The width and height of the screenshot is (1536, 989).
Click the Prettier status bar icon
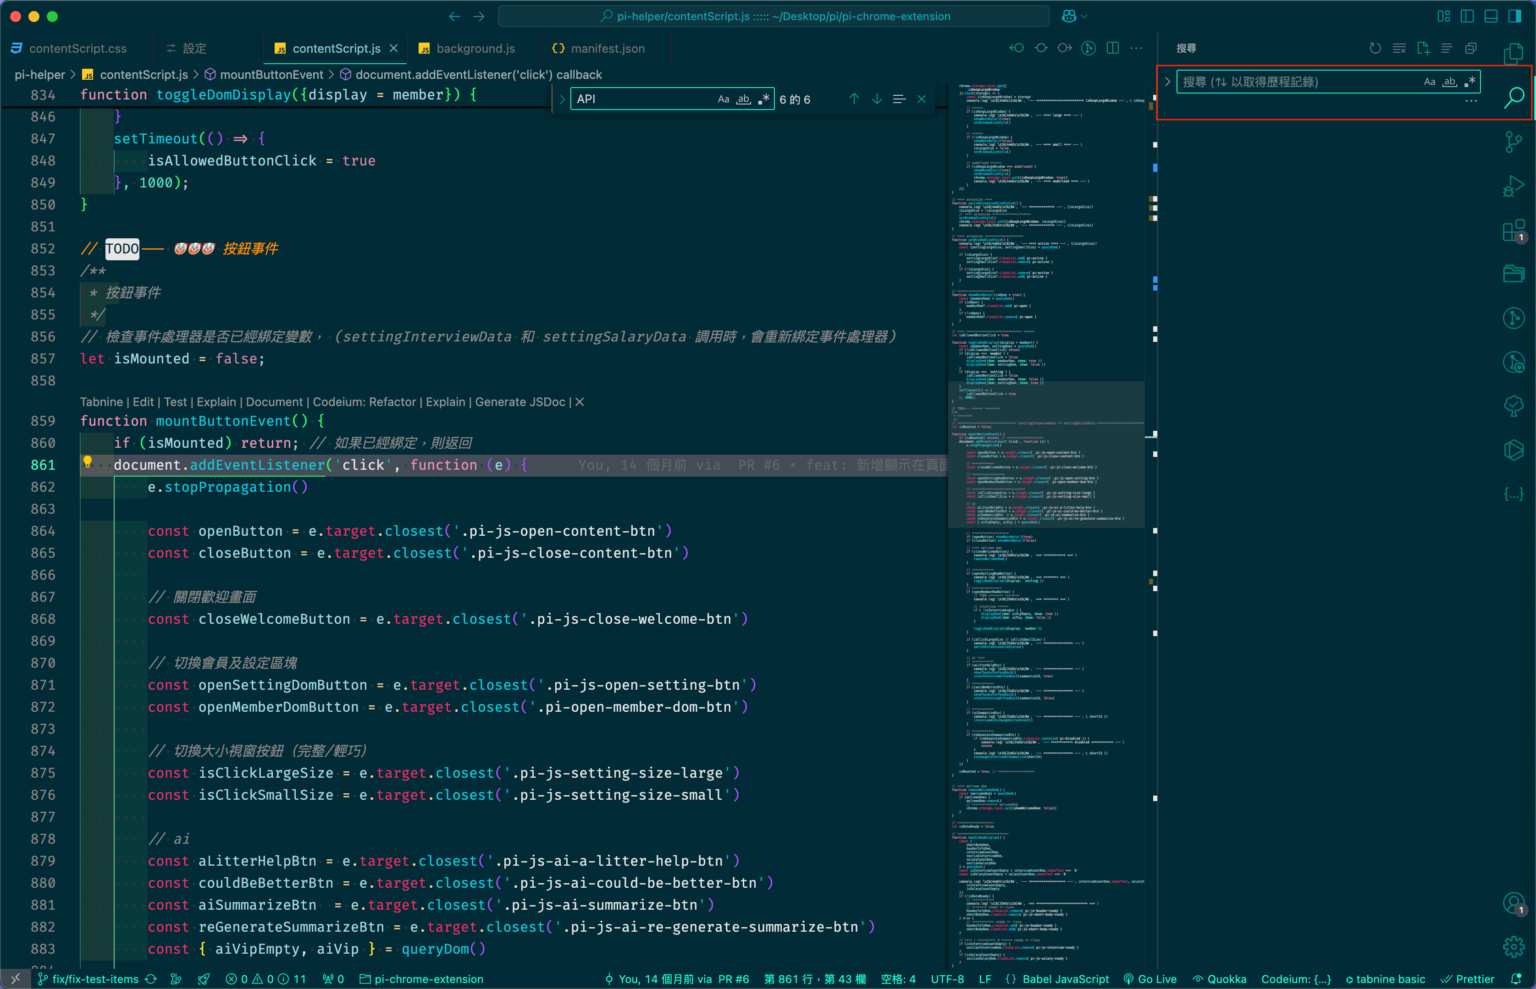tap(1467, 979)
